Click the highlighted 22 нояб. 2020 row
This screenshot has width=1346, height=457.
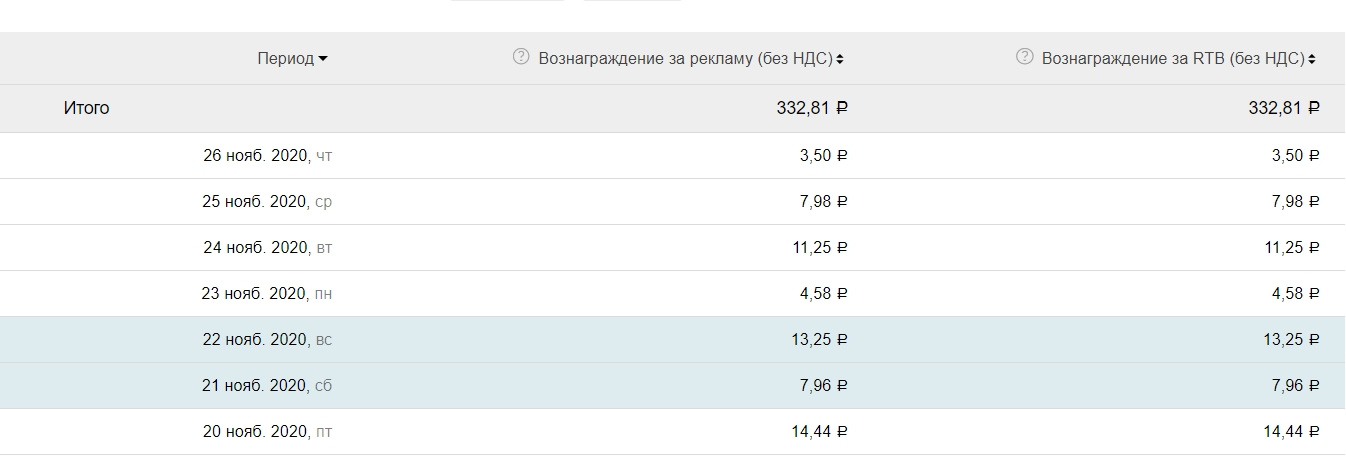tap(673, 339)
